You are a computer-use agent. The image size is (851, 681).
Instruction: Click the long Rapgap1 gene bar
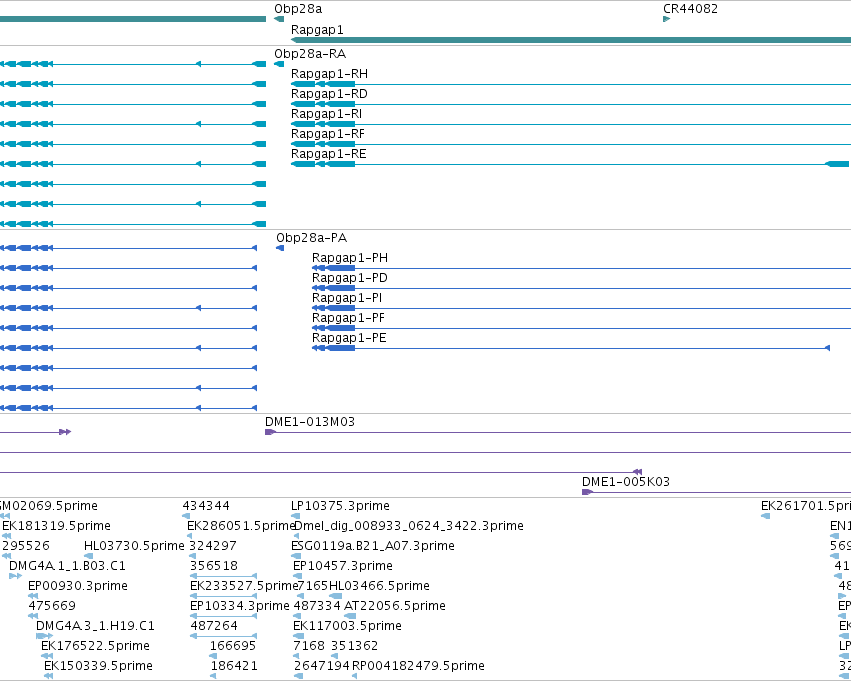[x=571, y=40]
